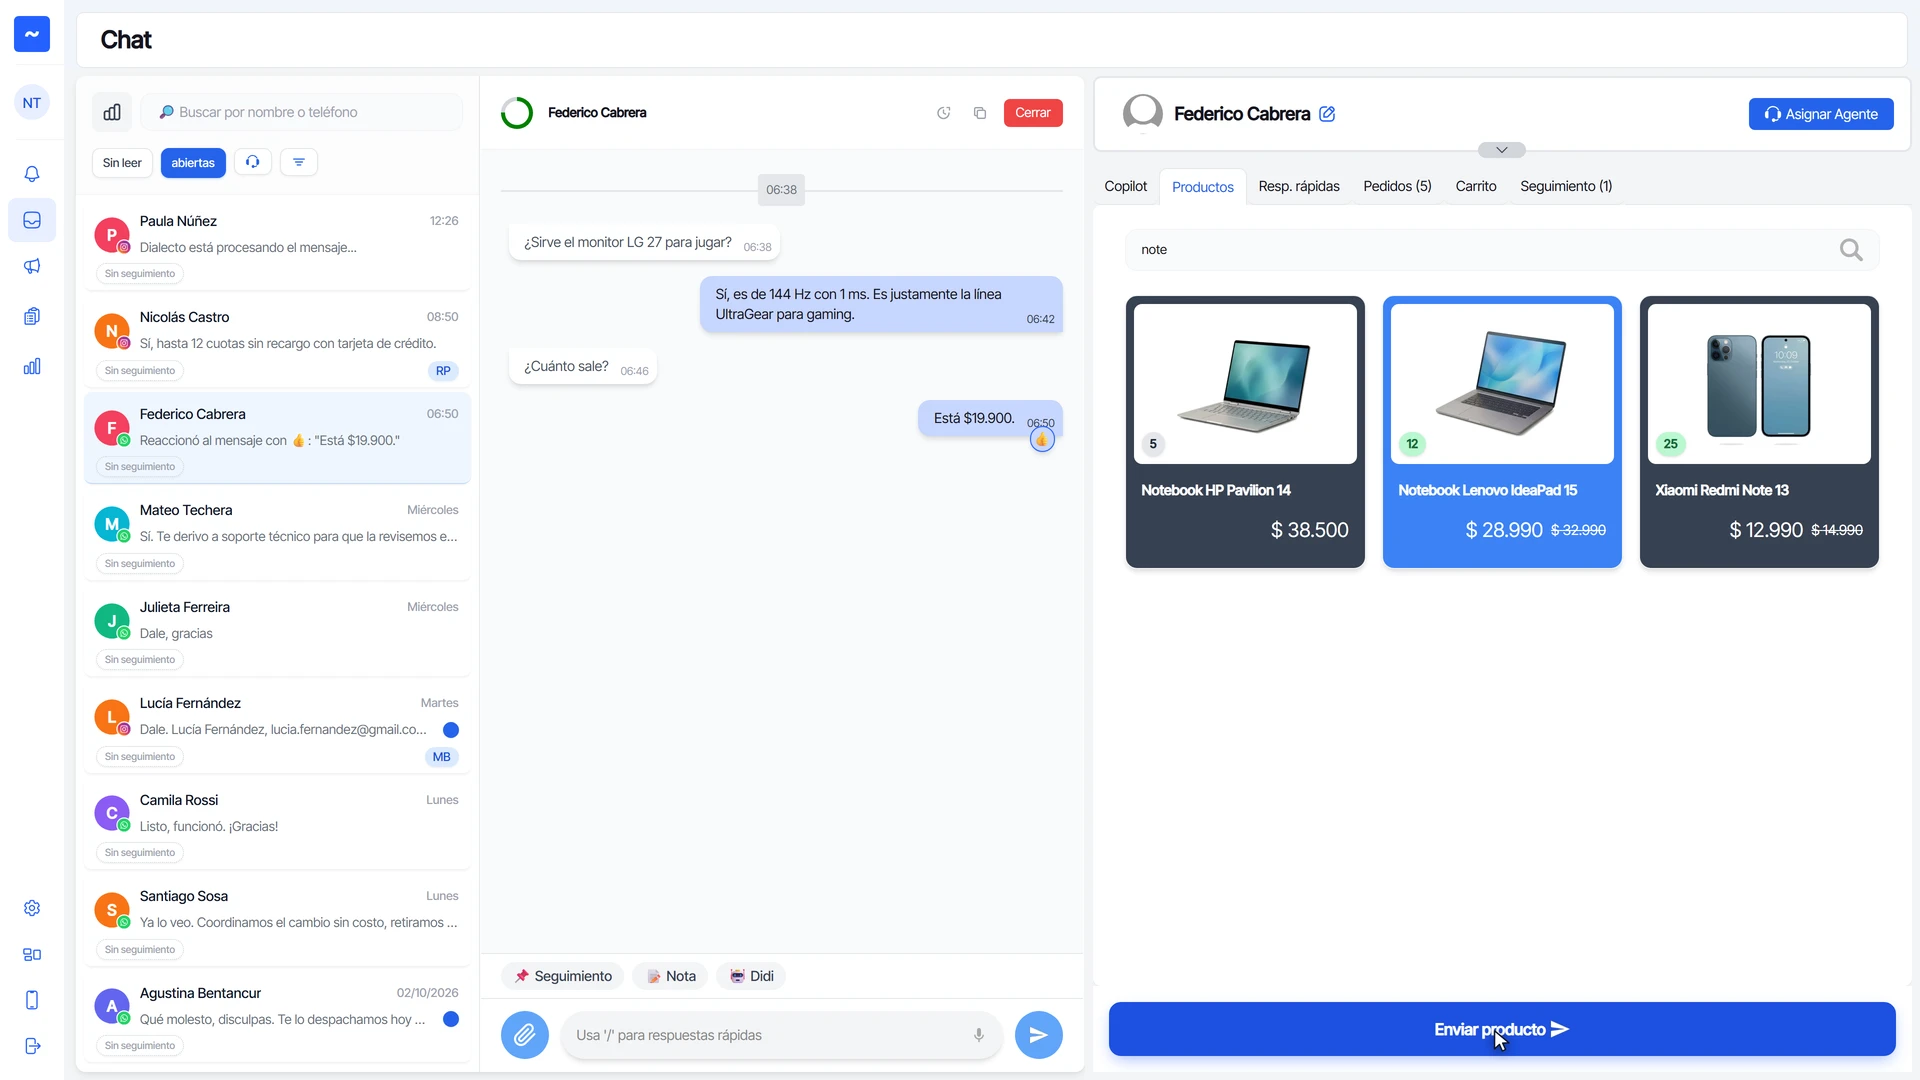Click the copy icon in chat header

tap(980, 113)
